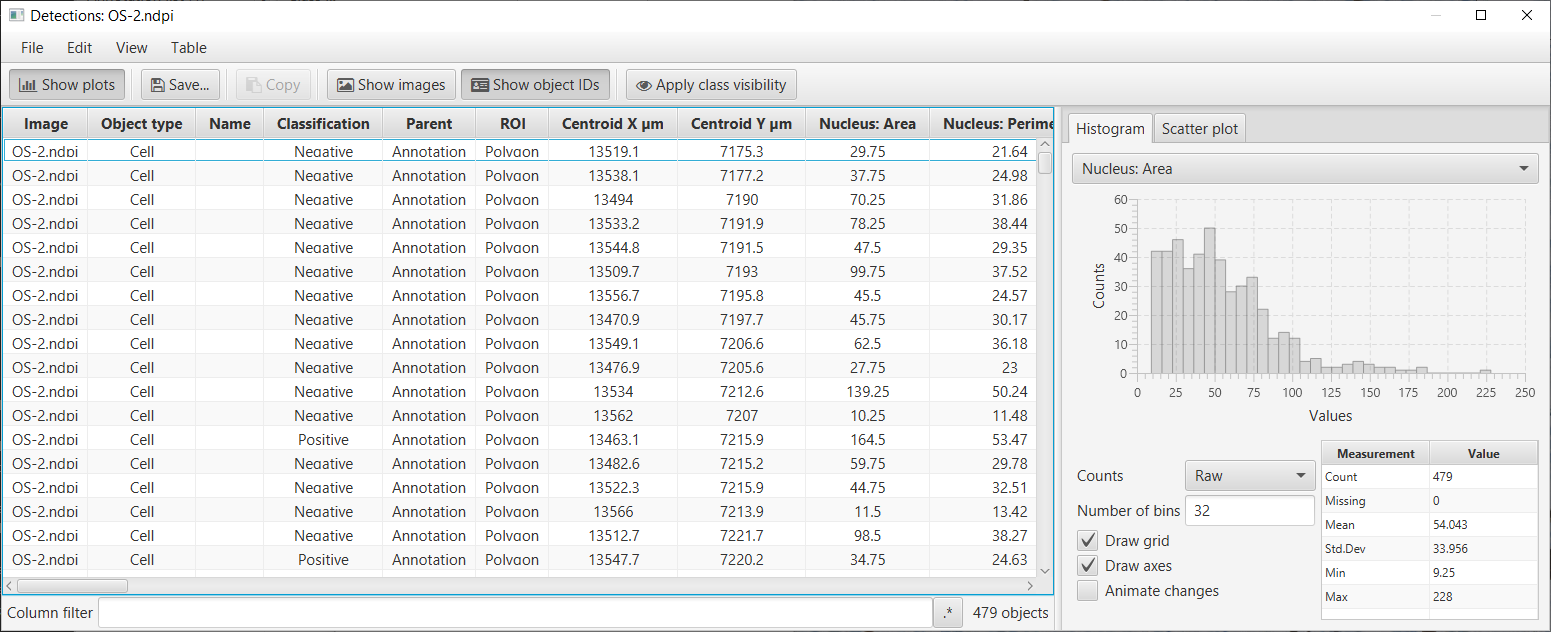Click the Centroid X 13566 cell
The image size is (1551, 632).
point(613,512)
